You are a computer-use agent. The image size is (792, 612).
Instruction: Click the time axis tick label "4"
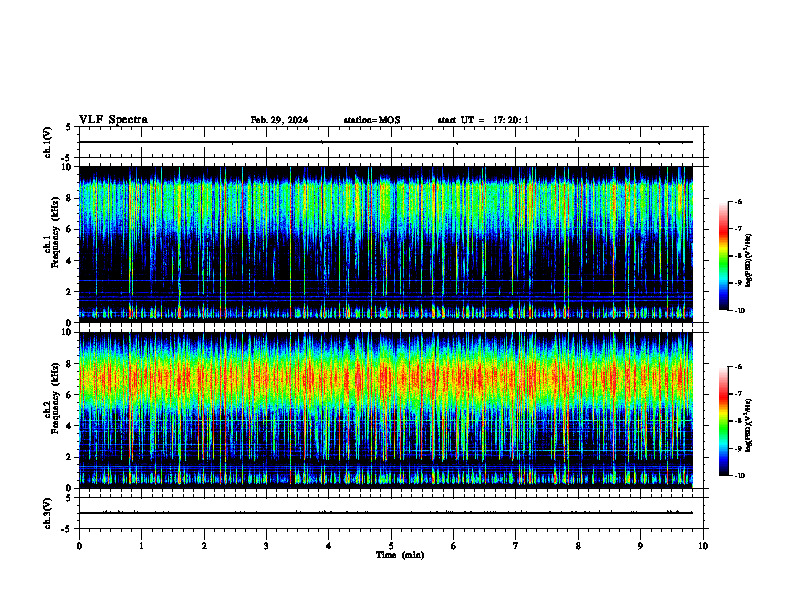coord(329,546)
